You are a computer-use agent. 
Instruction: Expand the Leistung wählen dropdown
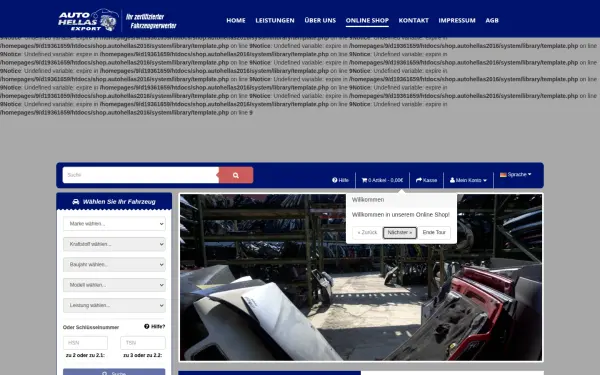(114, 305)
